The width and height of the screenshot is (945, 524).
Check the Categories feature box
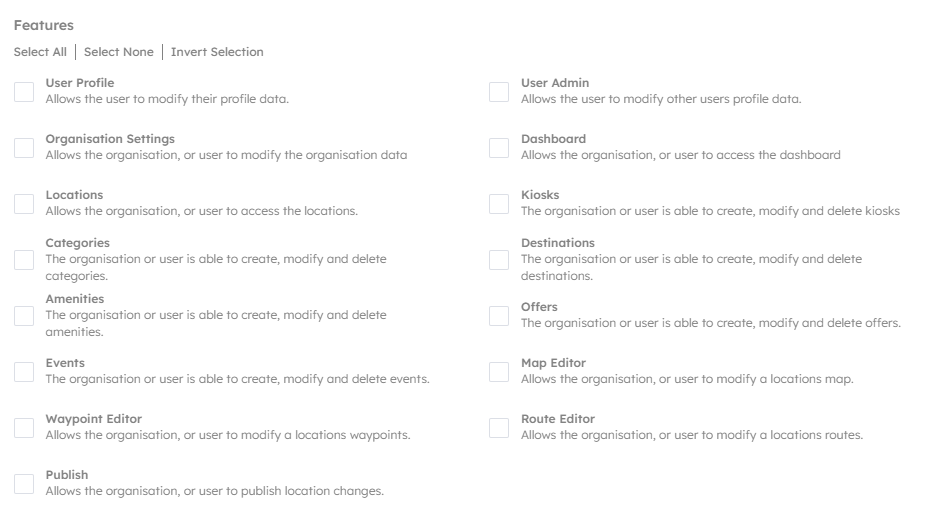coord(24,260)
